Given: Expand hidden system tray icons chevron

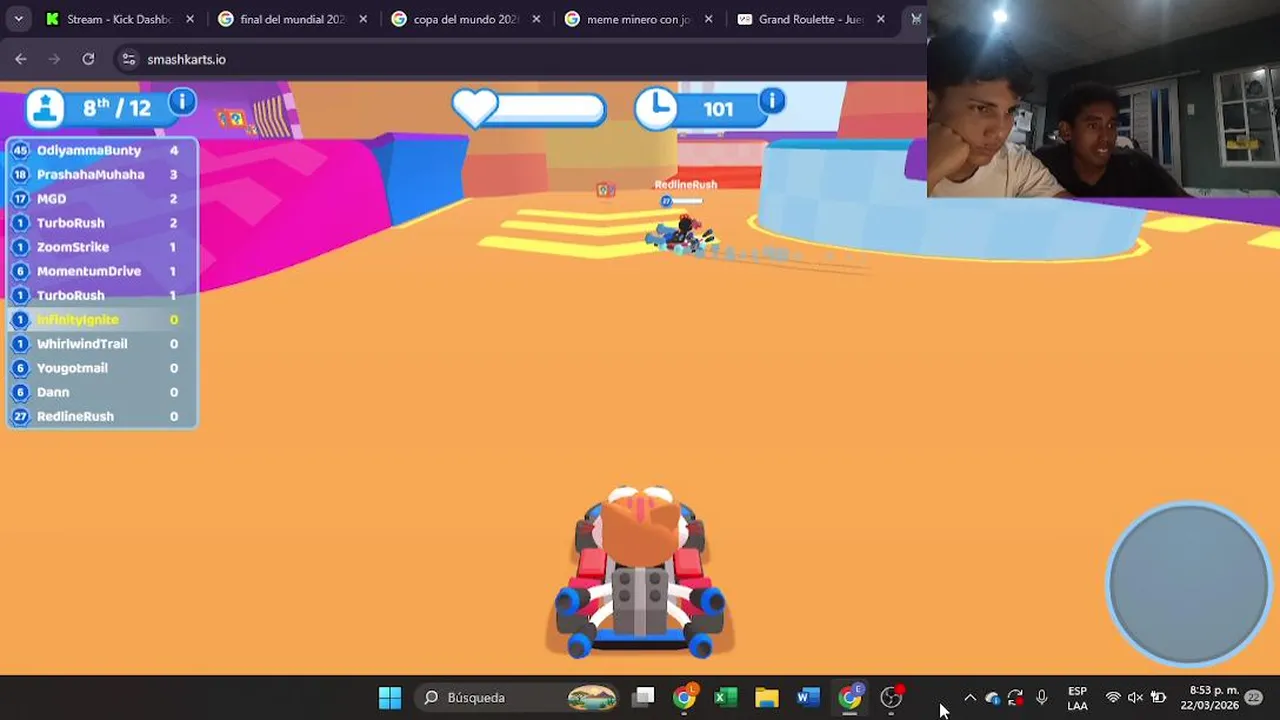Looking at the screenshot, I should 969,698.
